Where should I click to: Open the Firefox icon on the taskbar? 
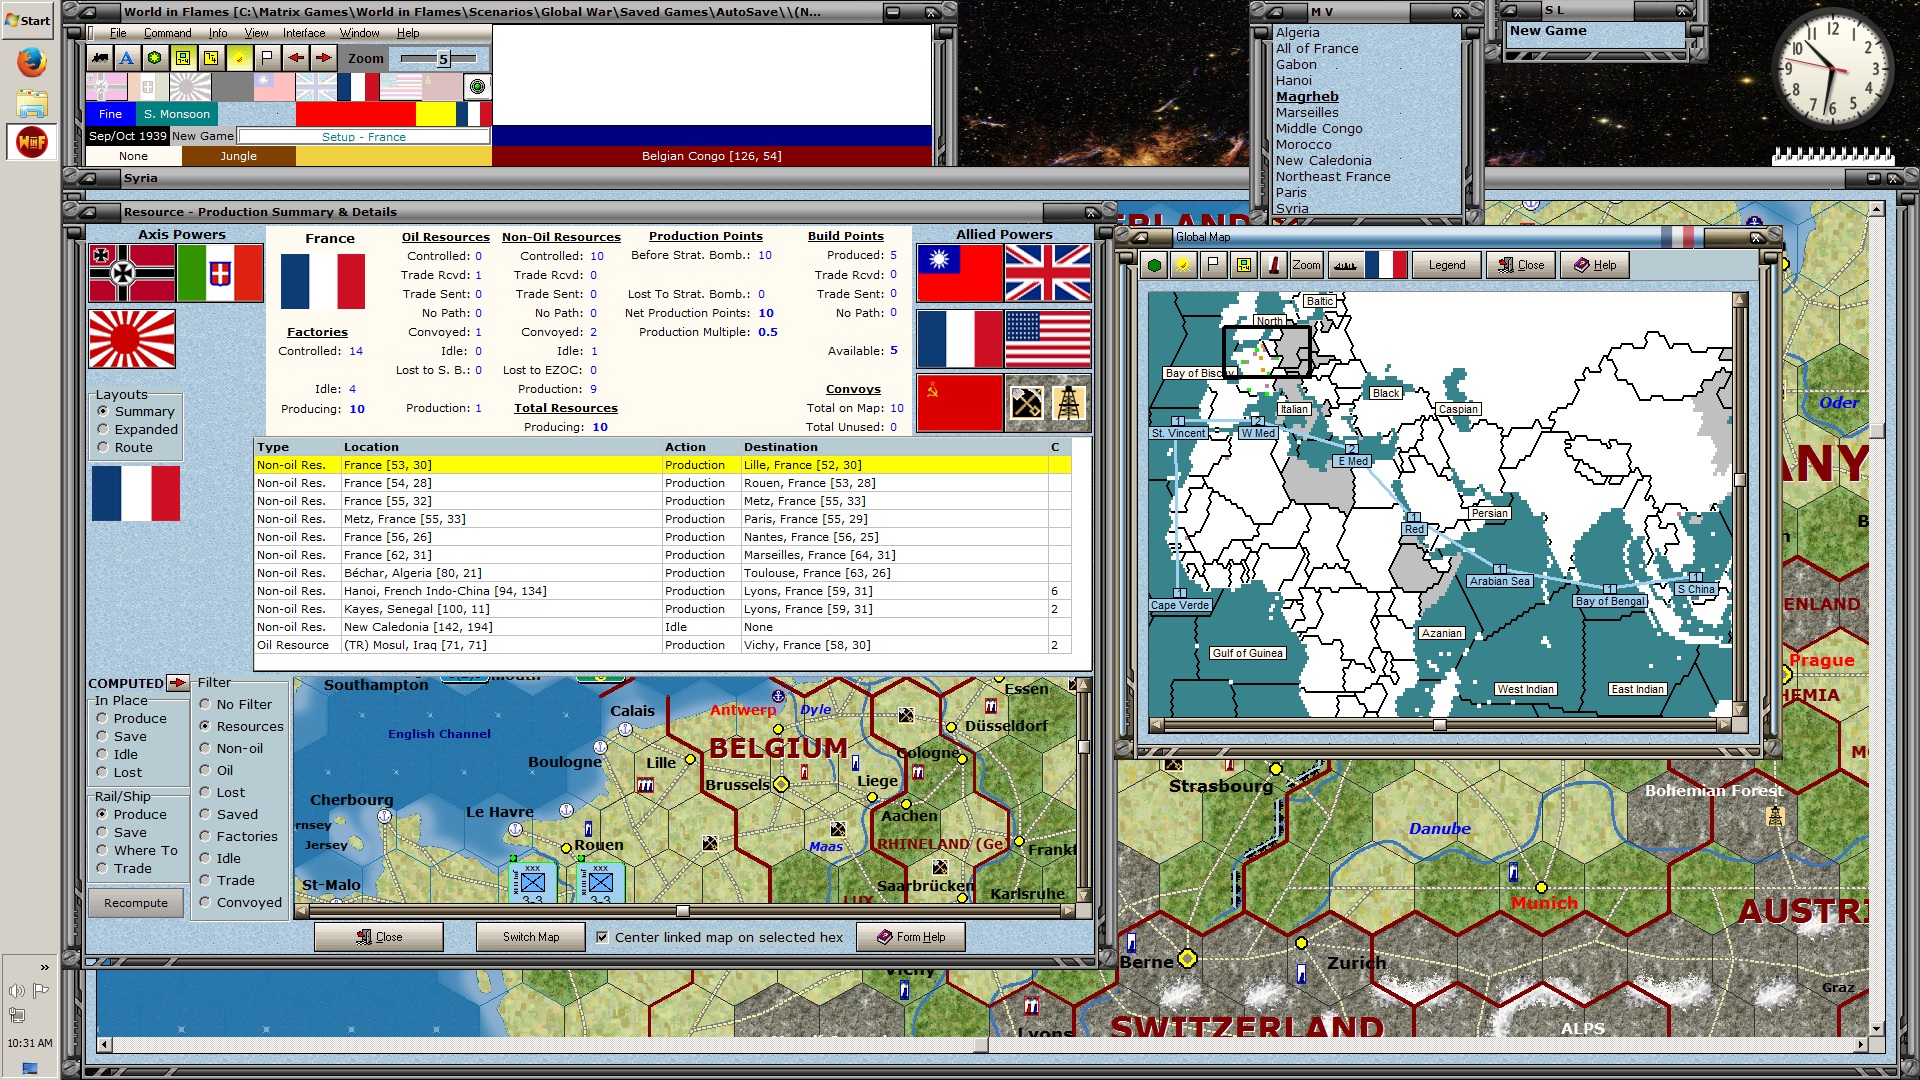pyautogui.click(x=32, y=63)
